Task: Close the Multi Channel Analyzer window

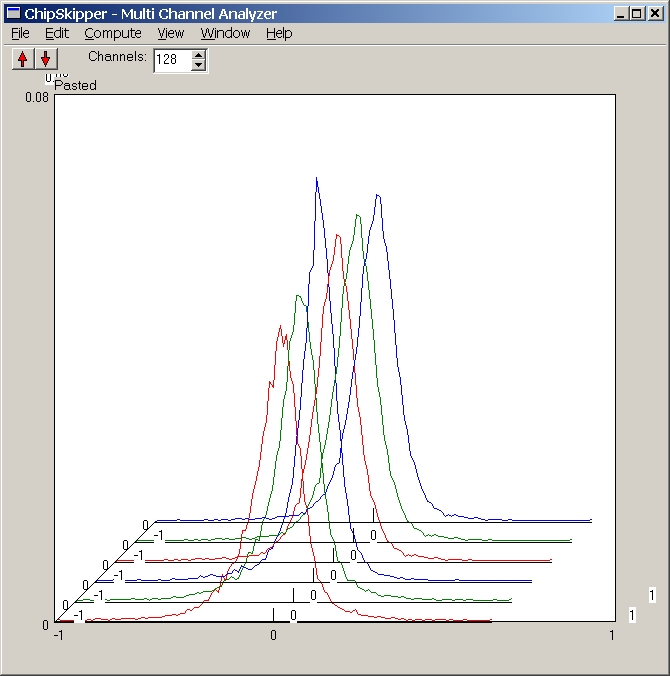Action: (x=655, y=14)
